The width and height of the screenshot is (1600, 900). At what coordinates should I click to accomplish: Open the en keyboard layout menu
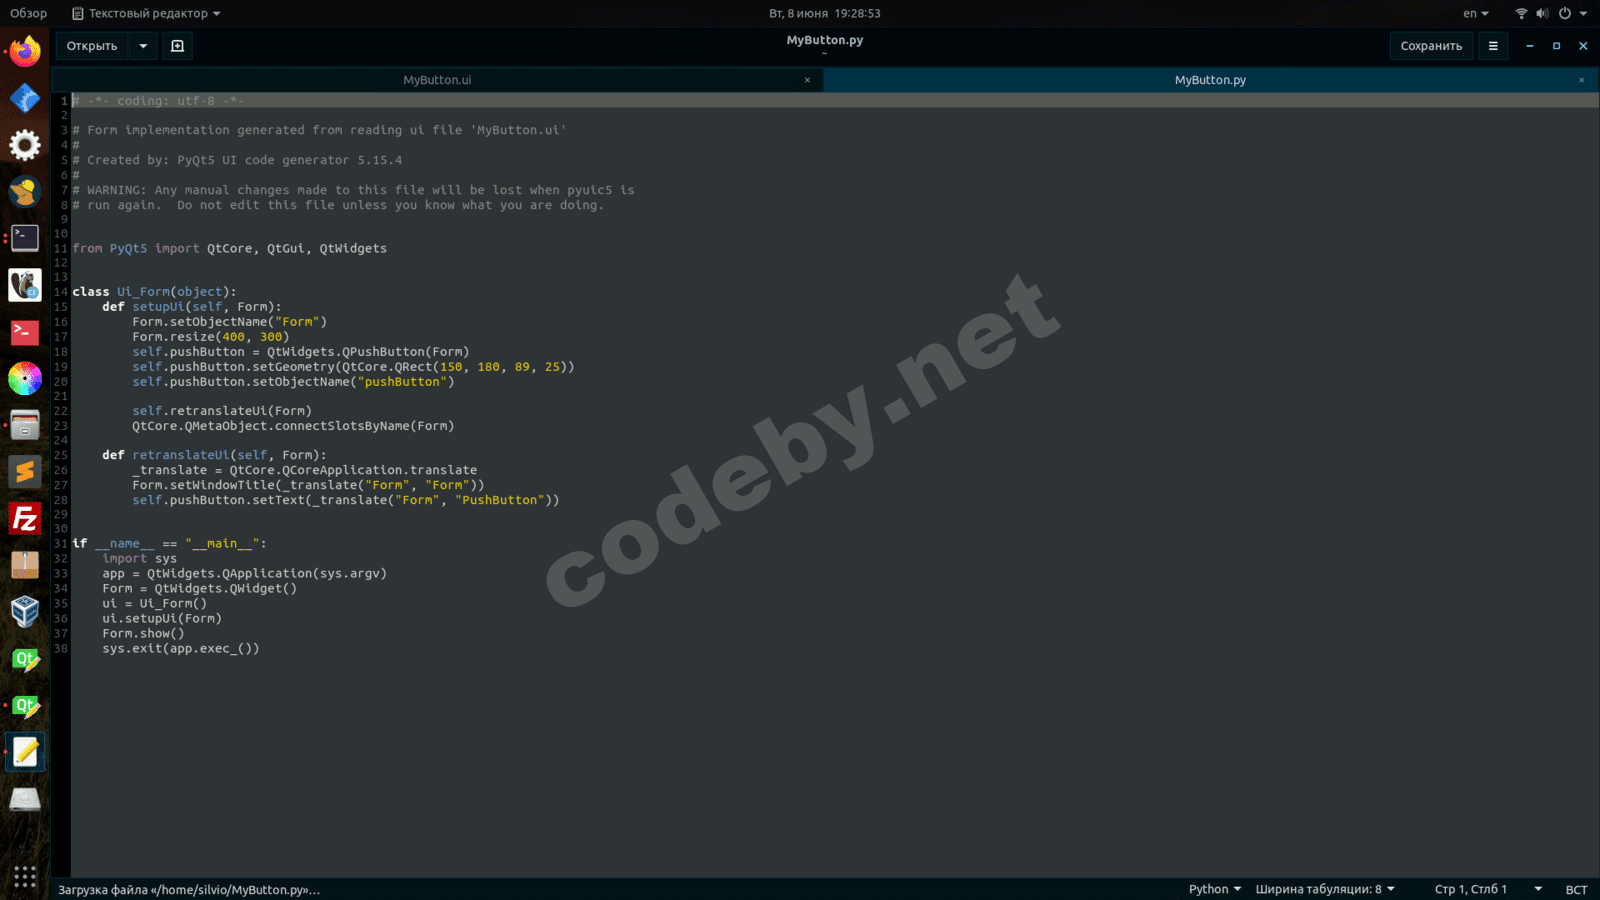tap(1475, 14)
